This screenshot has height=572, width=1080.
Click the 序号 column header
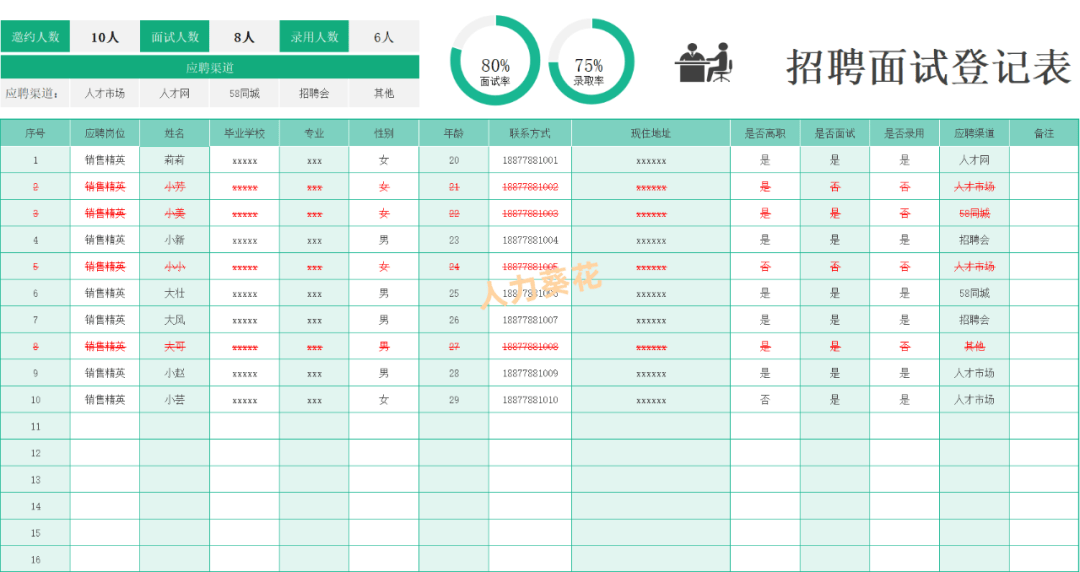(35, 134)
